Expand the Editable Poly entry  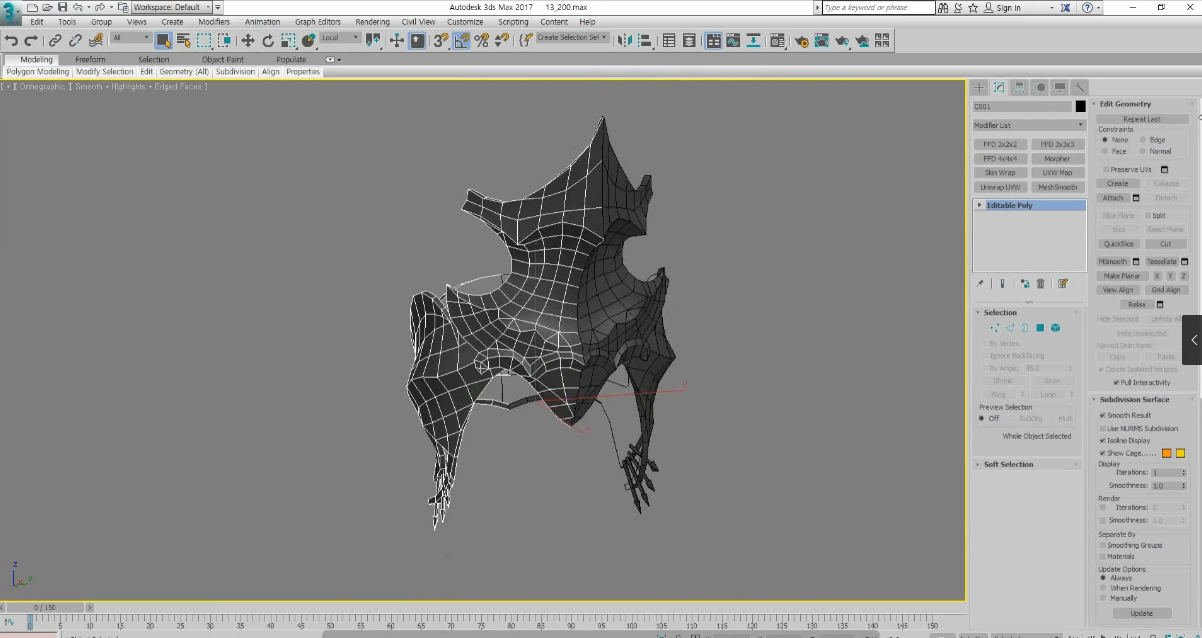coord(978,205)
